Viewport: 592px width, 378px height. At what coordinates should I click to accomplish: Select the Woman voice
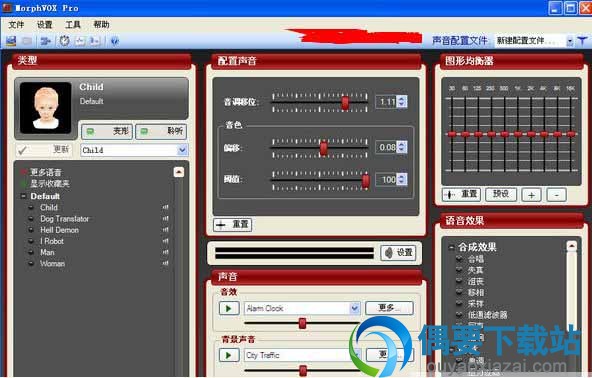[x=52, y=264]
